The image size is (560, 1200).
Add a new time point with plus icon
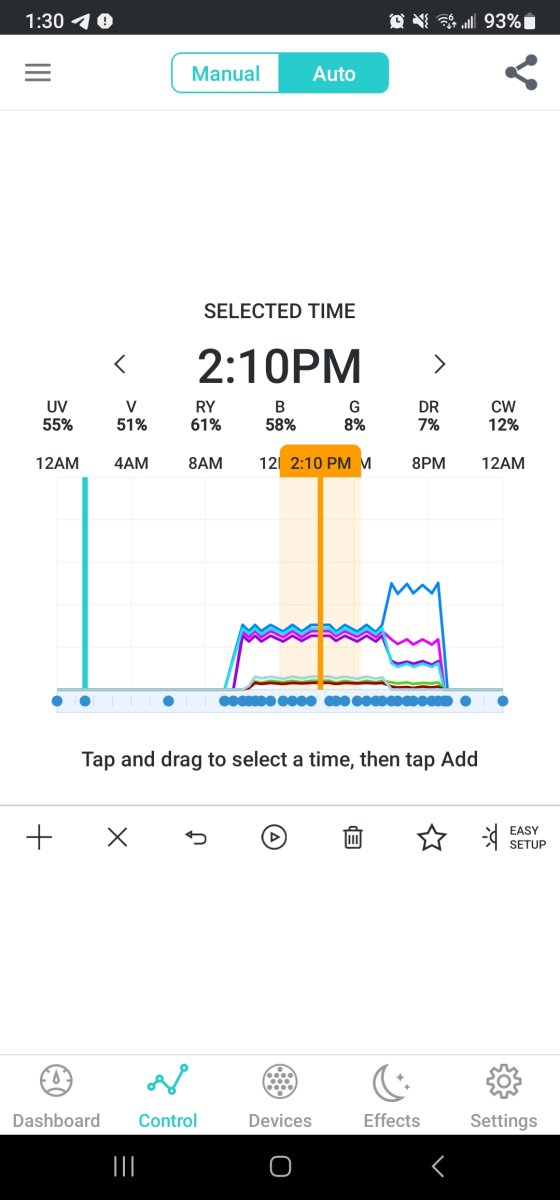pos(39,837)
